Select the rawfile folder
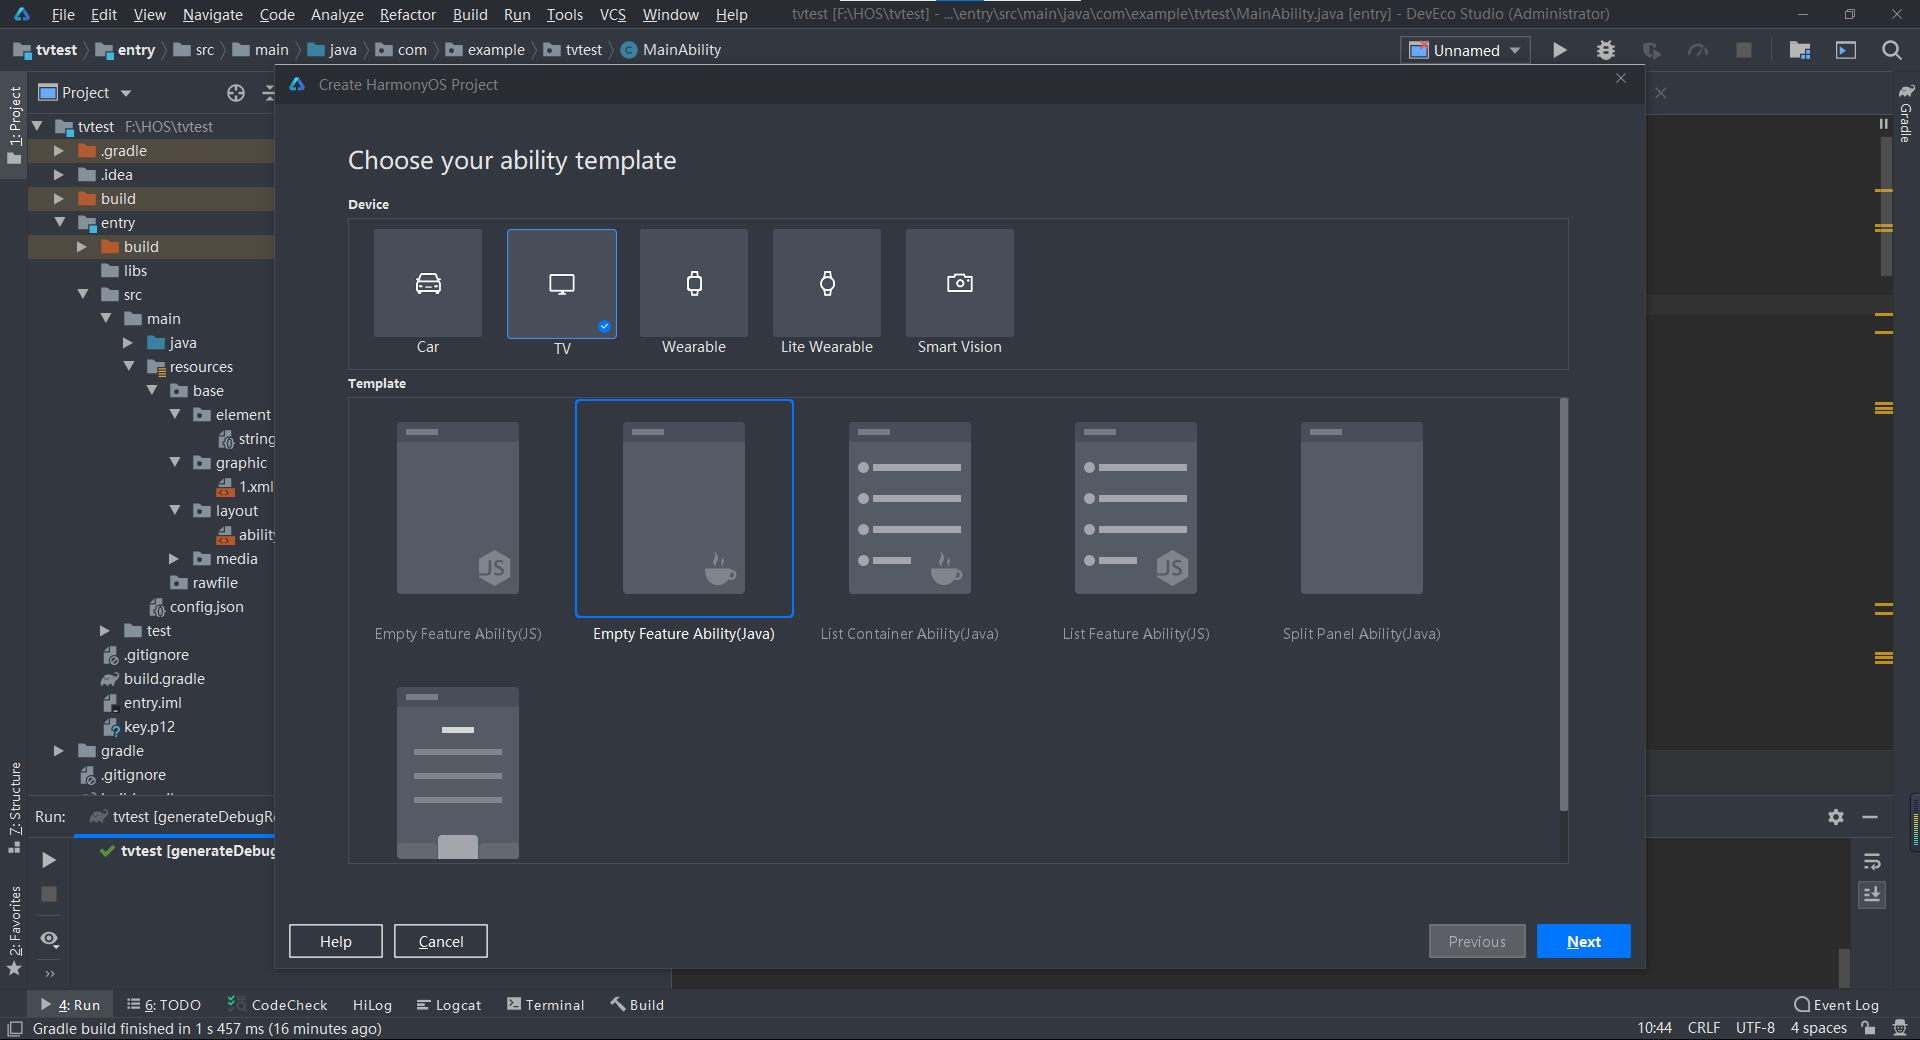Viewport: 1920px width, 1040px height. coord(205,583)
